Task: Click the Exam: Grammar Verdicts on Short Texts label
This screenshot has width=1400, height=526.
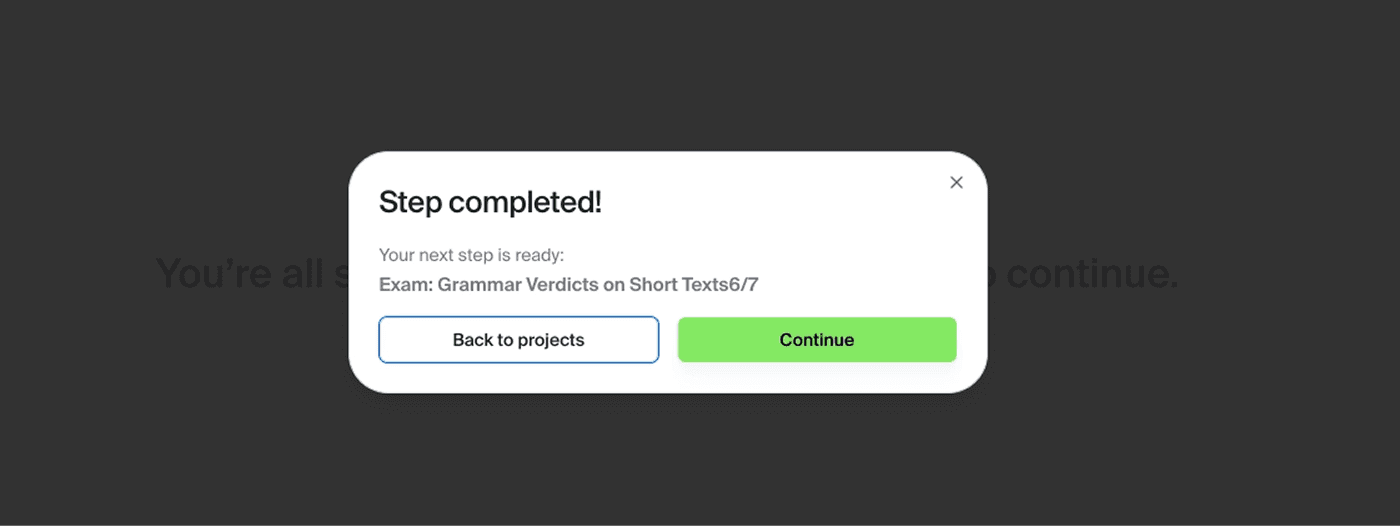Action: point(553,285)
